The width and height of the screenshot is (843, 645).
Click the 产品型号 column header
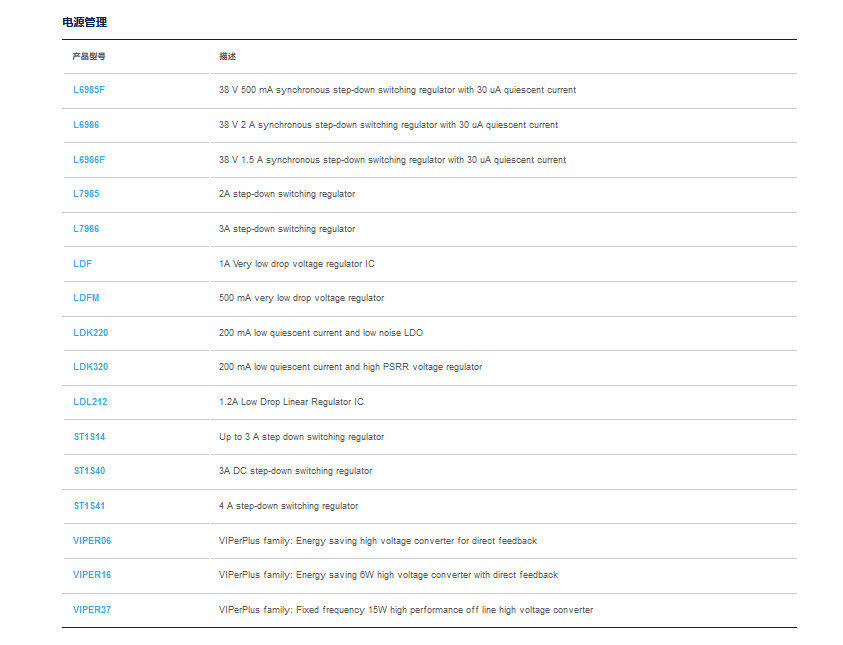(x=89, y=56)
